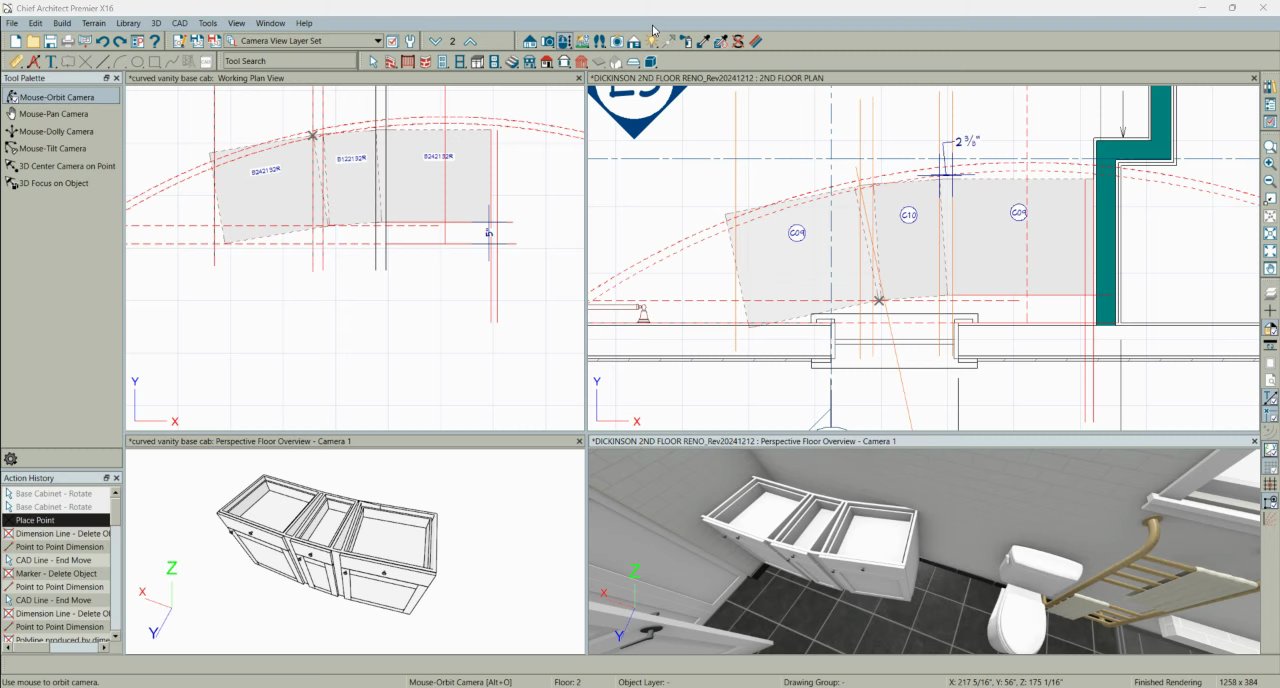
Task: Click the Save file icon
Action: click(x=50, y=42)
